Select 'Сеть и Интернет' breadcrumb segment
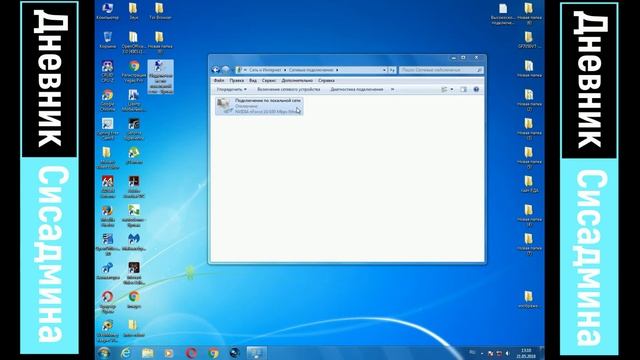This screenshot has width=640, height=360. tap(265, 70)
